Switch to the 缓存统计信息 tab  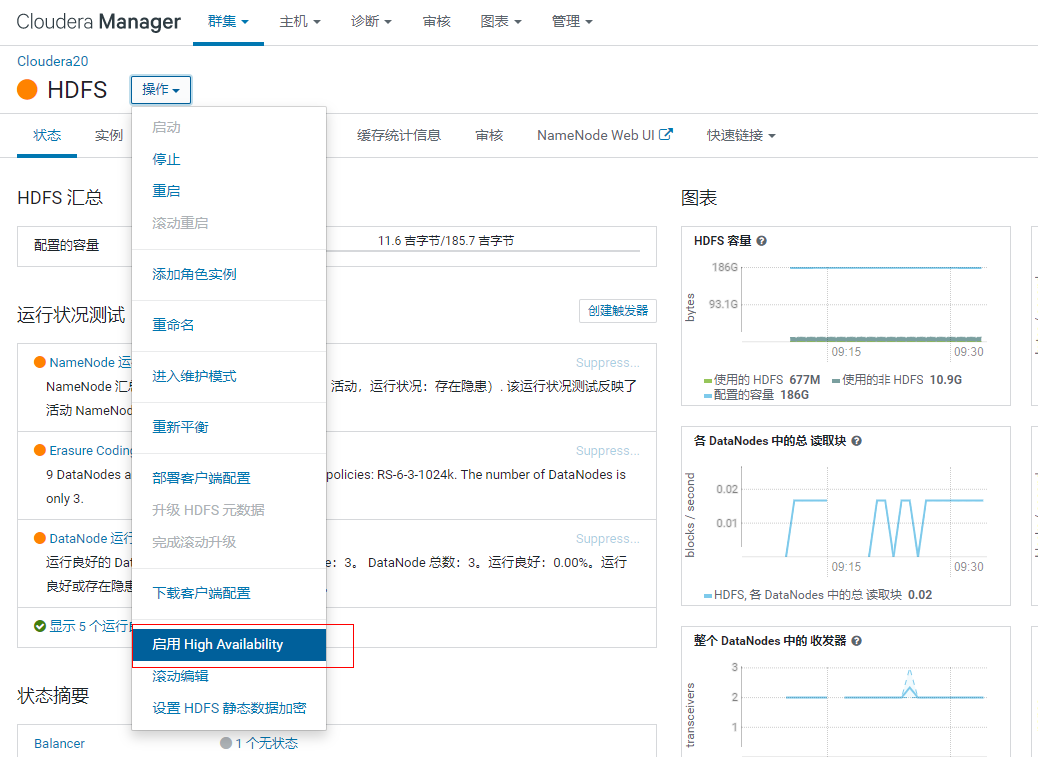pos(399,135)
